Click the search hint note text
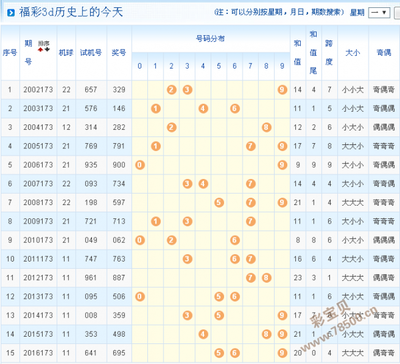 (x=279, y=12)
